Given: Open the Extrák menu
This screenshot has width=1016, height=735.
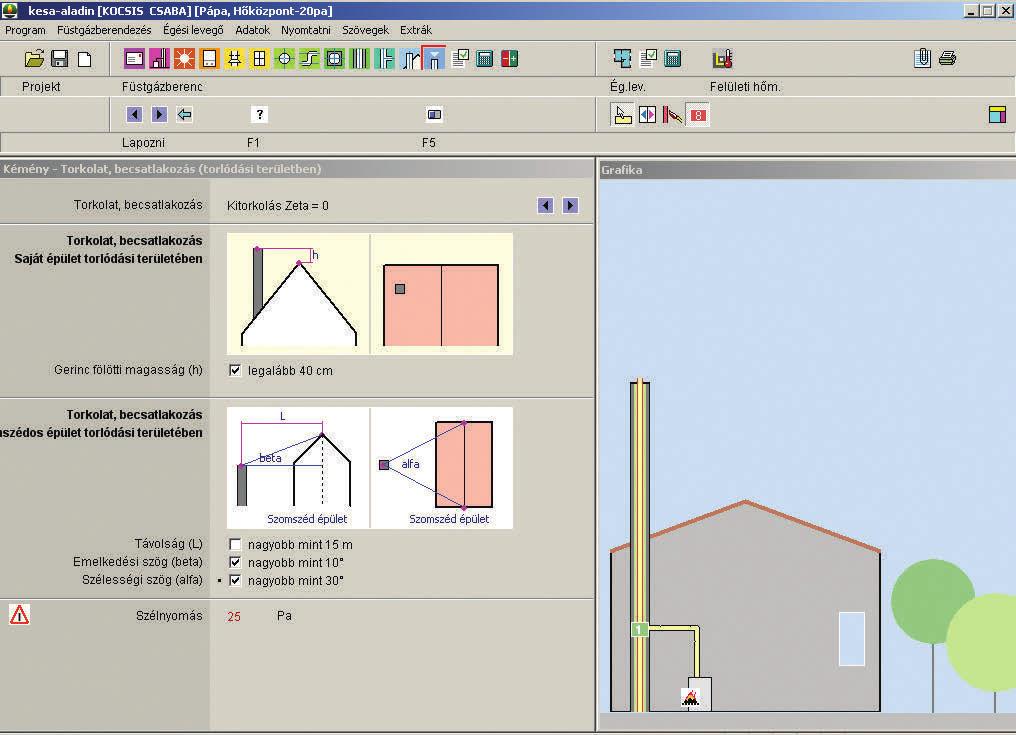Looking at the screenshot, I should (x=416, y=30).
